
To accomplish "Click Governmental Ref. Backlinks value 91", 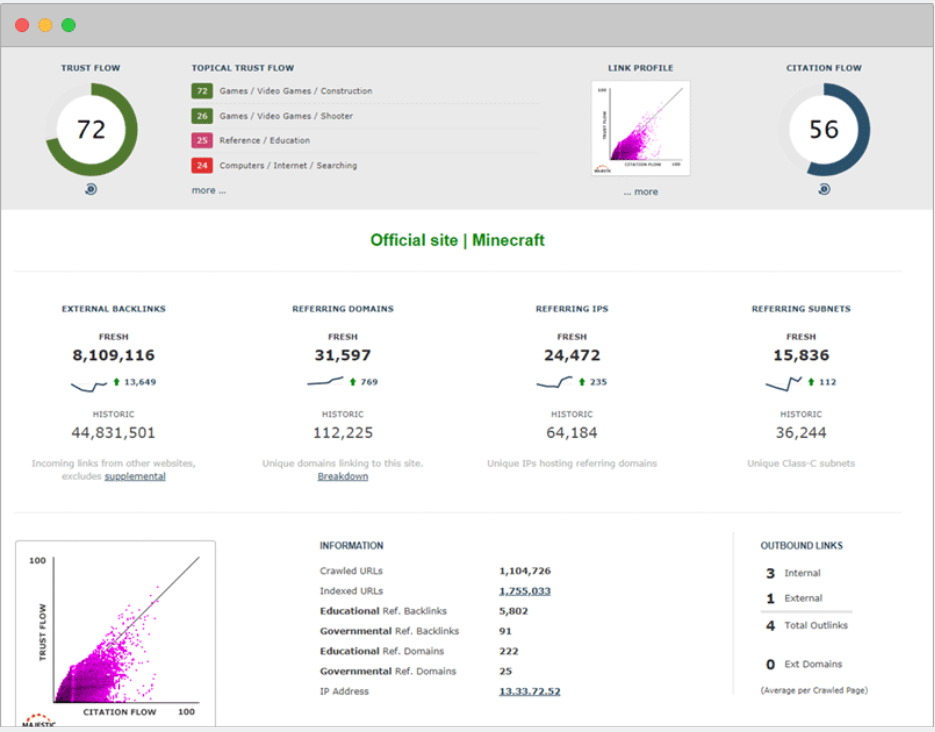I will pyautogui.click(x=505, y=631).
